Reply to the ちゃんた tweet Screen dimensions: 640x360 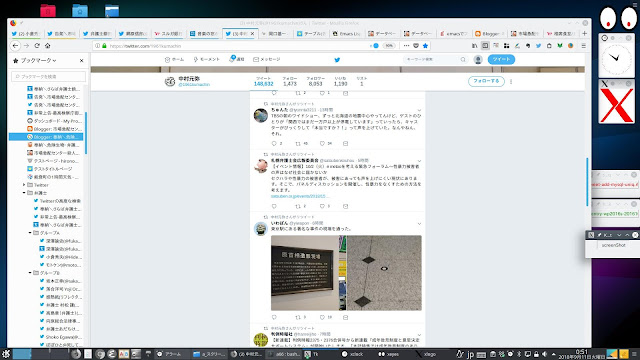coord(274,143)
